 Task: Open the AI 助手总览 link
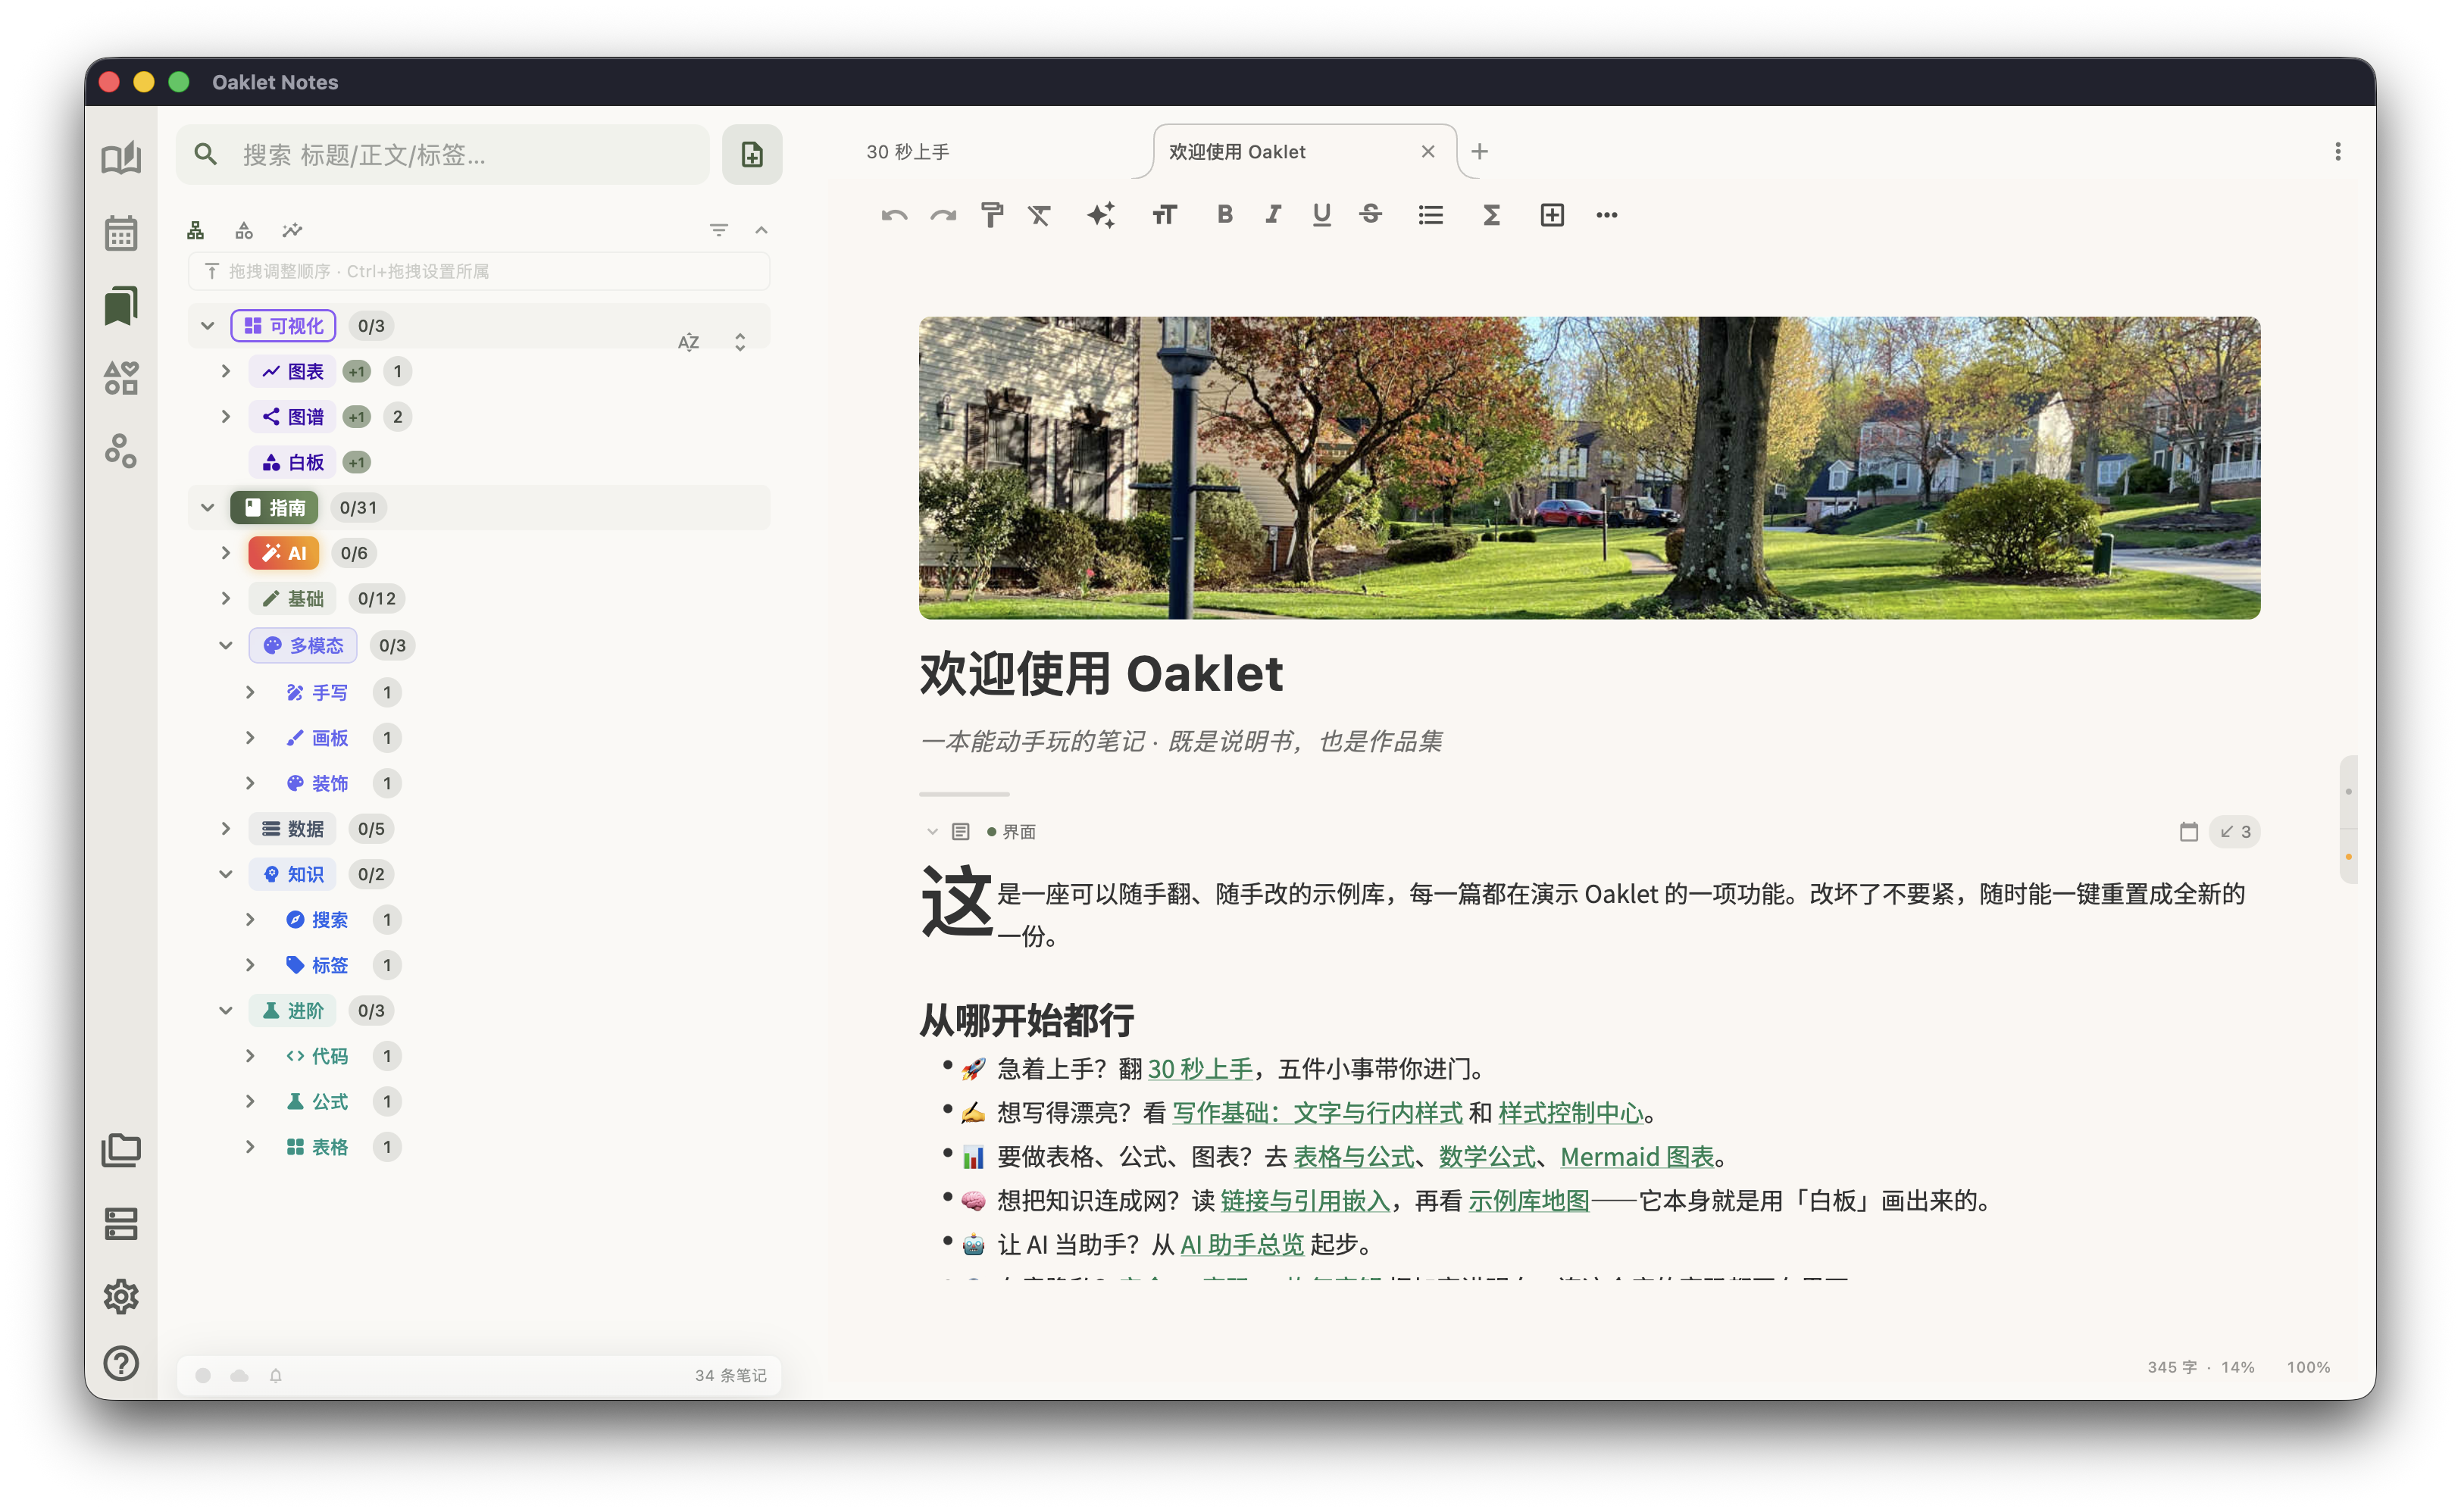[x=1242, y=1245]
